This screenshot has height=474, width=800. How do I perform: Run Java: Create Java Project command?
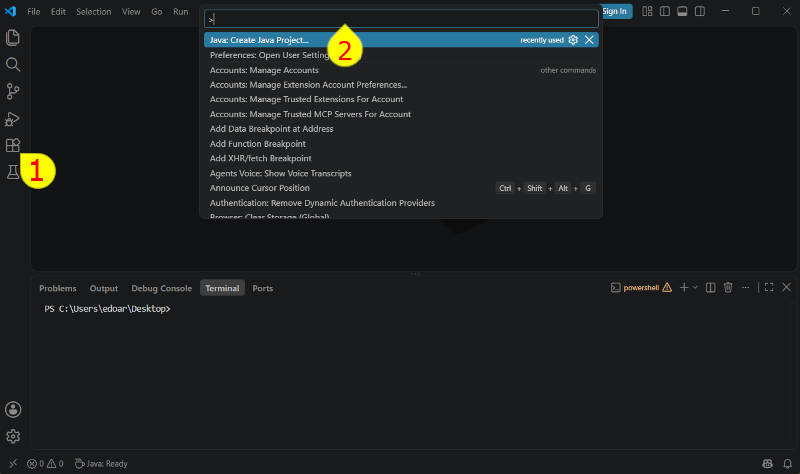(x=401, y=40)
